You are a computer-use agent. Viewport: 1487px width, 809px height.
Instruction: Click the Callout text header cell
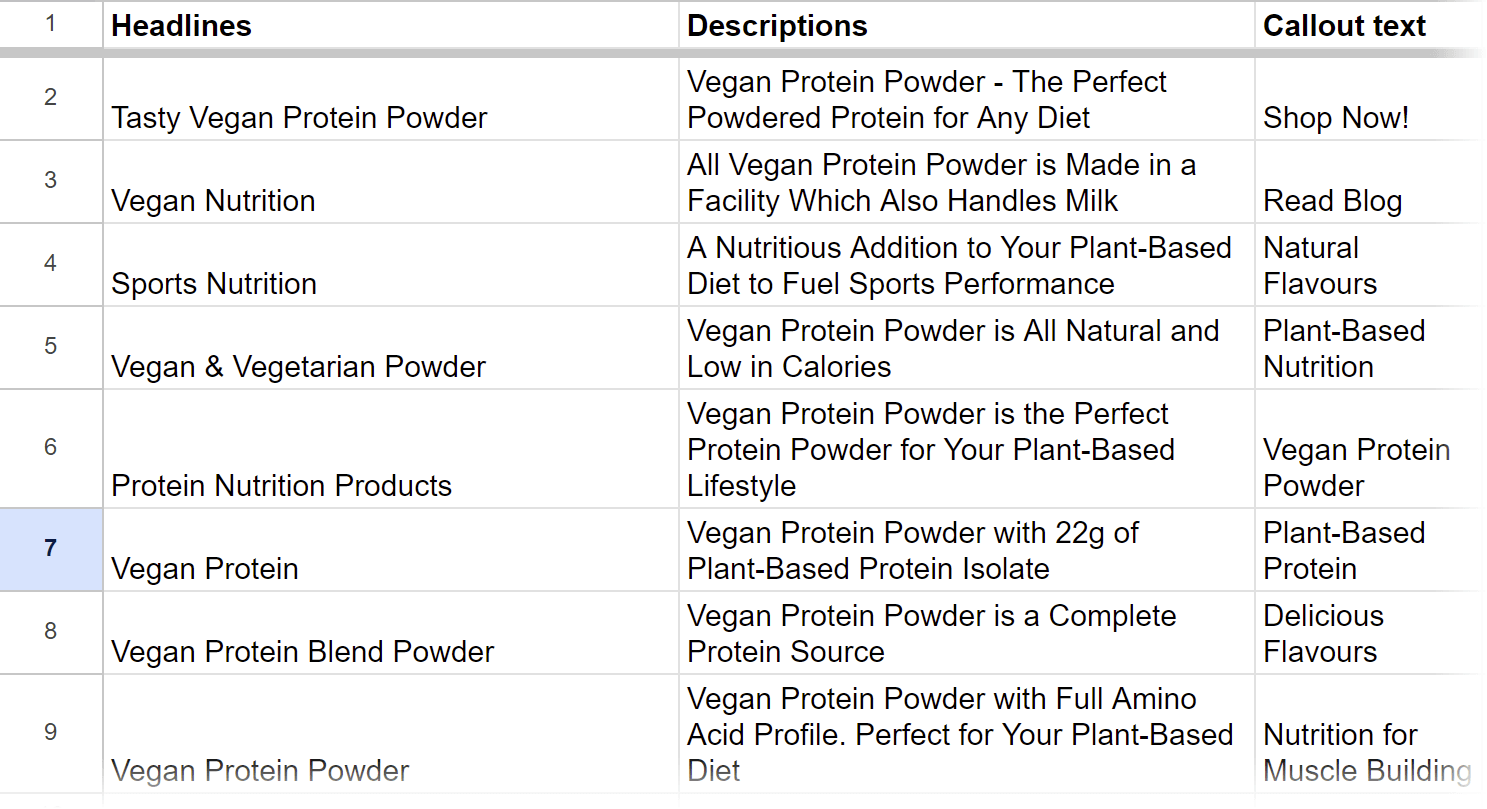(x=1368, y=26)
